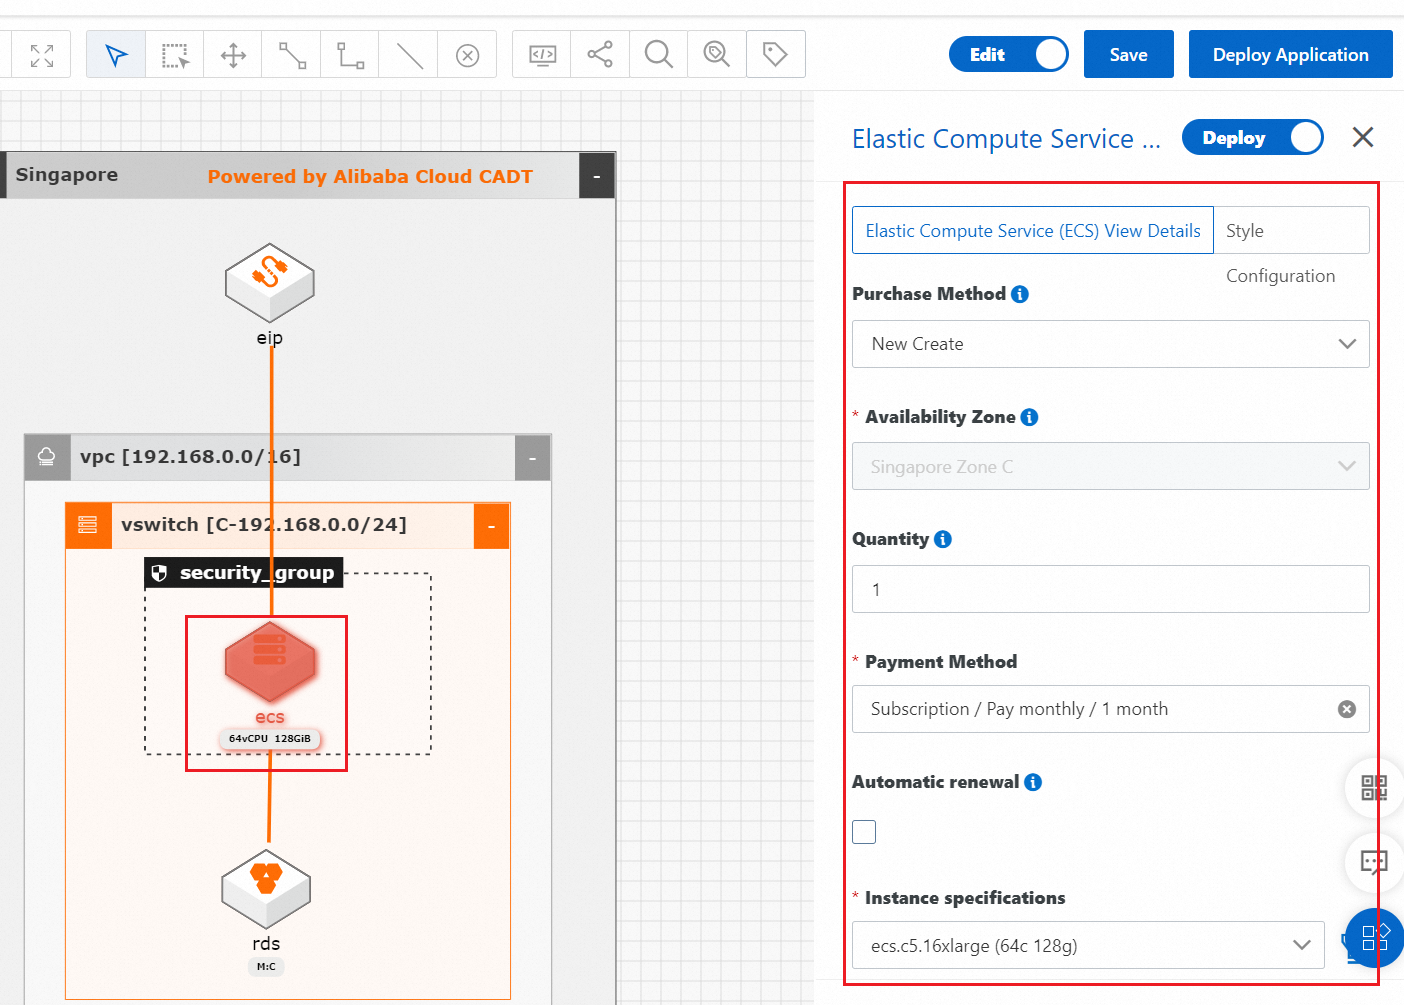Click the security_group label
Screen dimensions: 1404x1005
coord(257,573)
